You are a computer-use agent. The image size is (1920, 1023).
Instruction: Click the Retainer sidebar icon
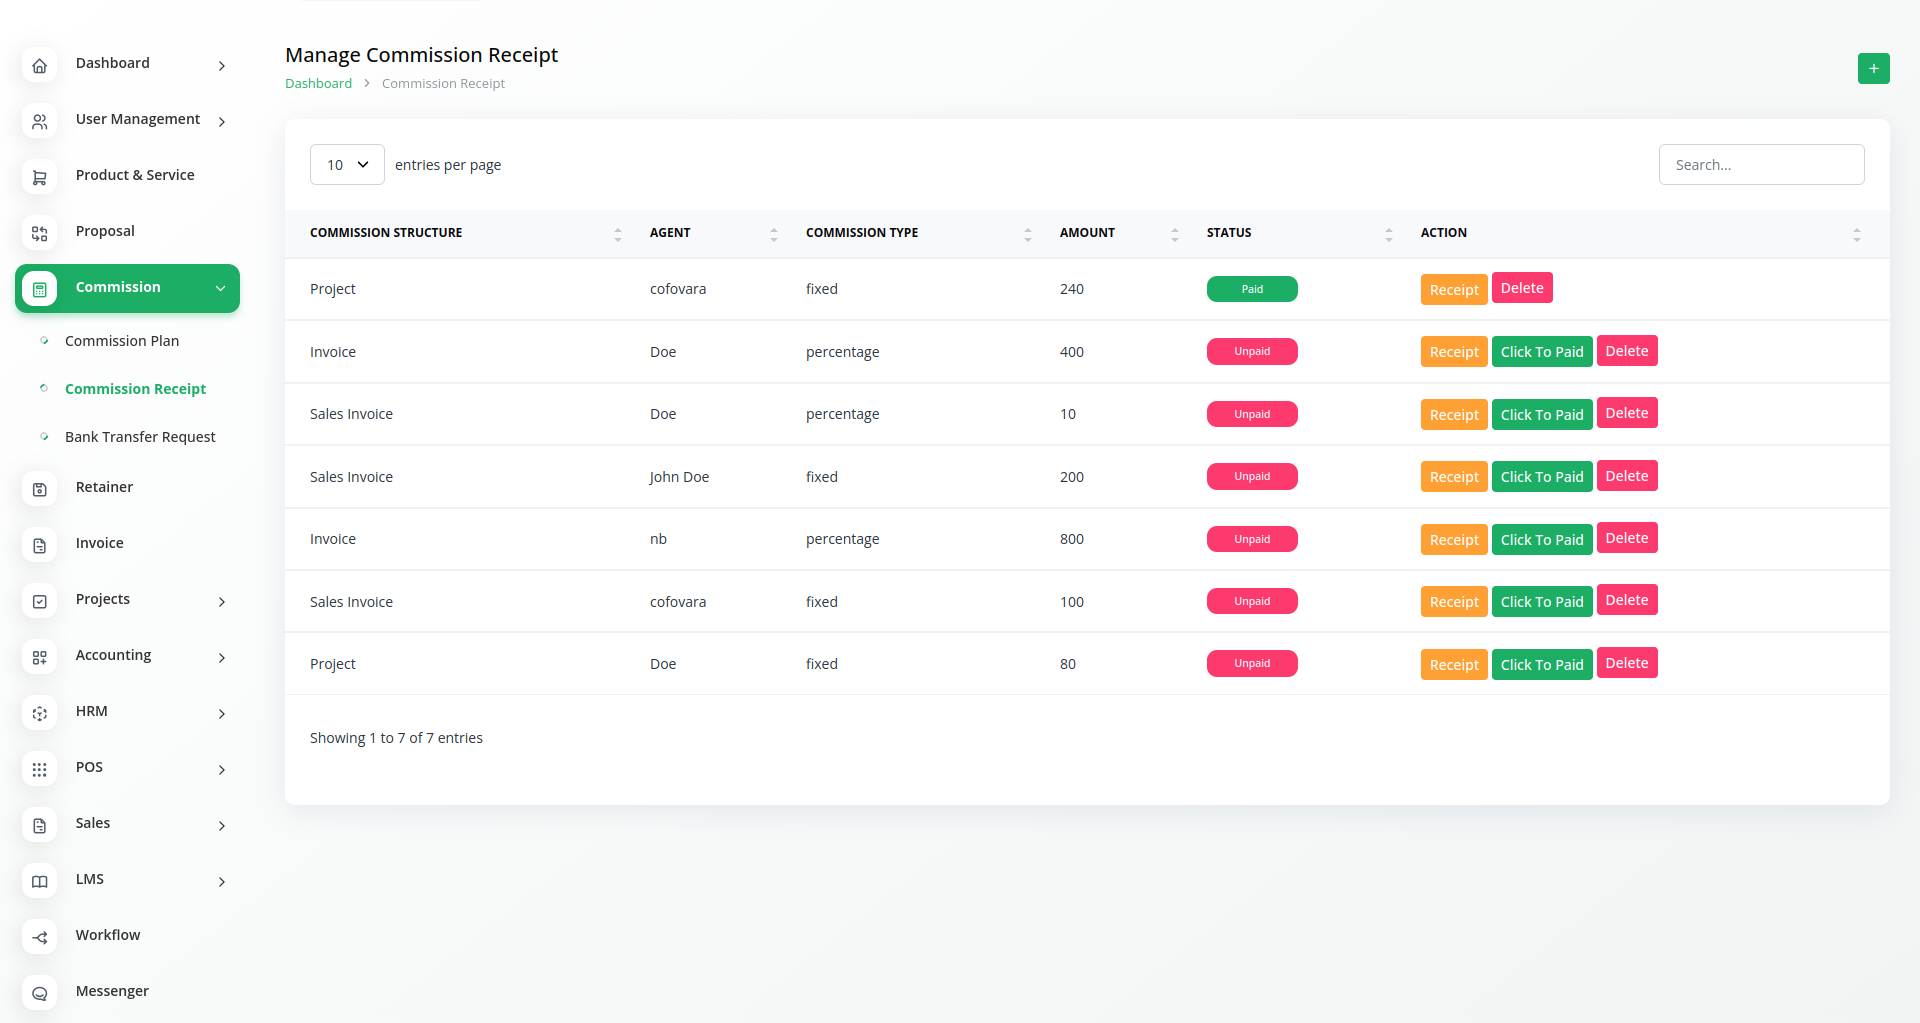40,490
